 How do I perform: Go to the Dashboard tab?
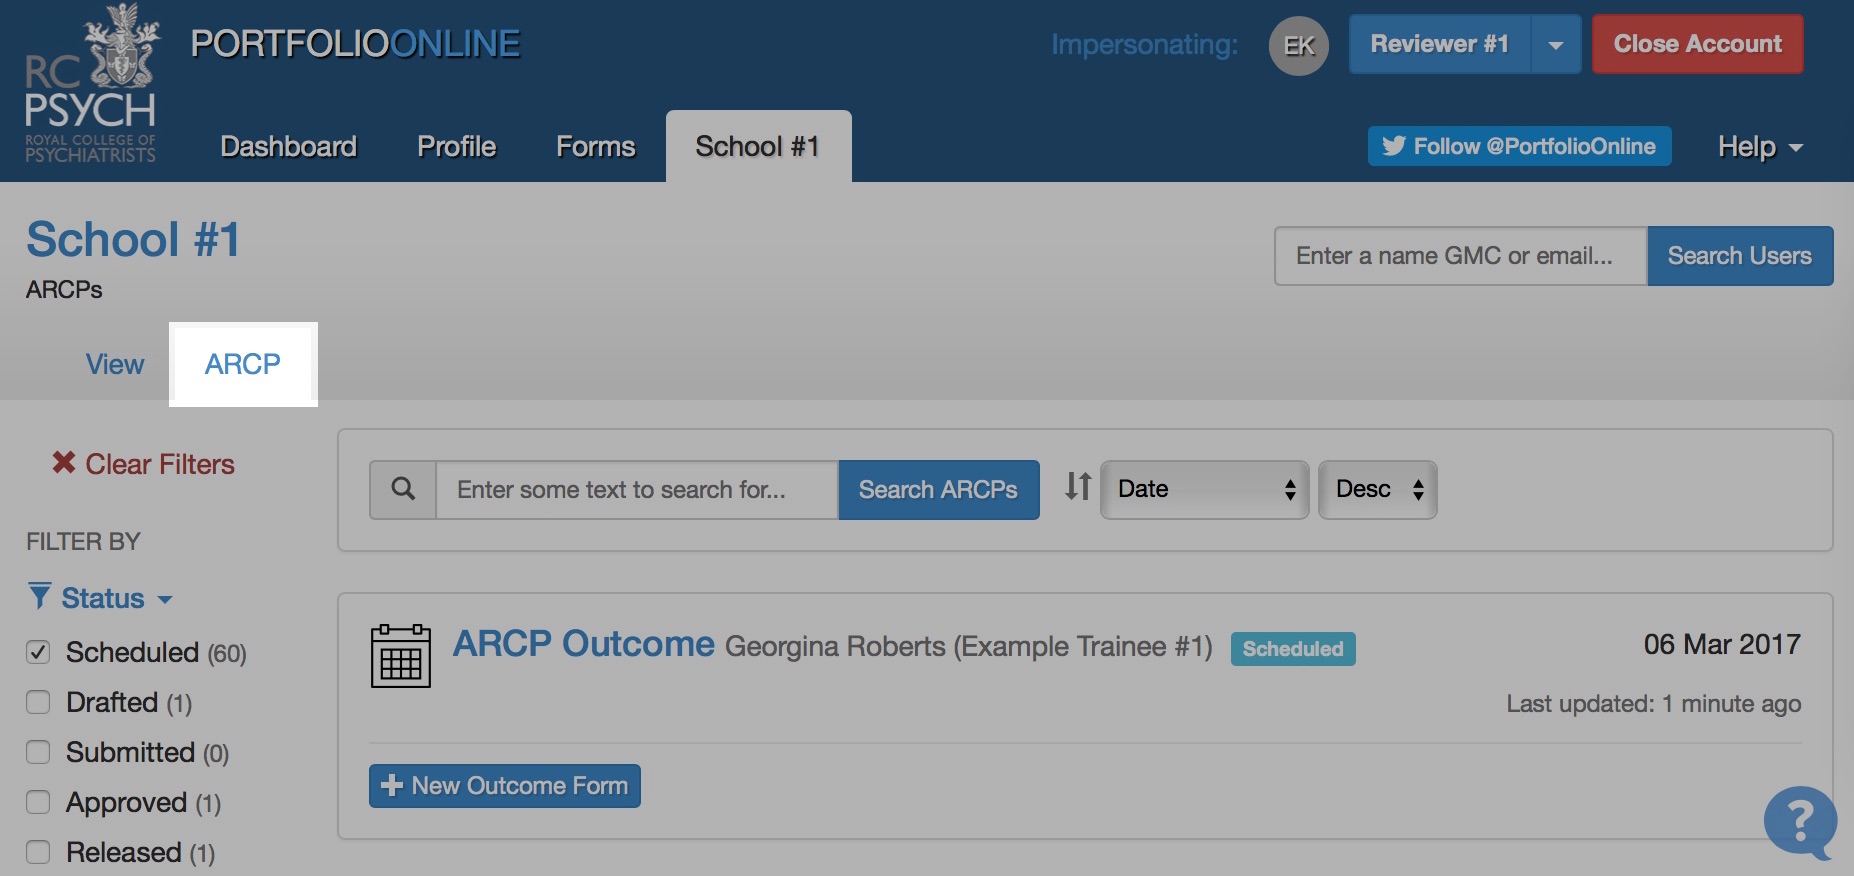coord(288,147)
